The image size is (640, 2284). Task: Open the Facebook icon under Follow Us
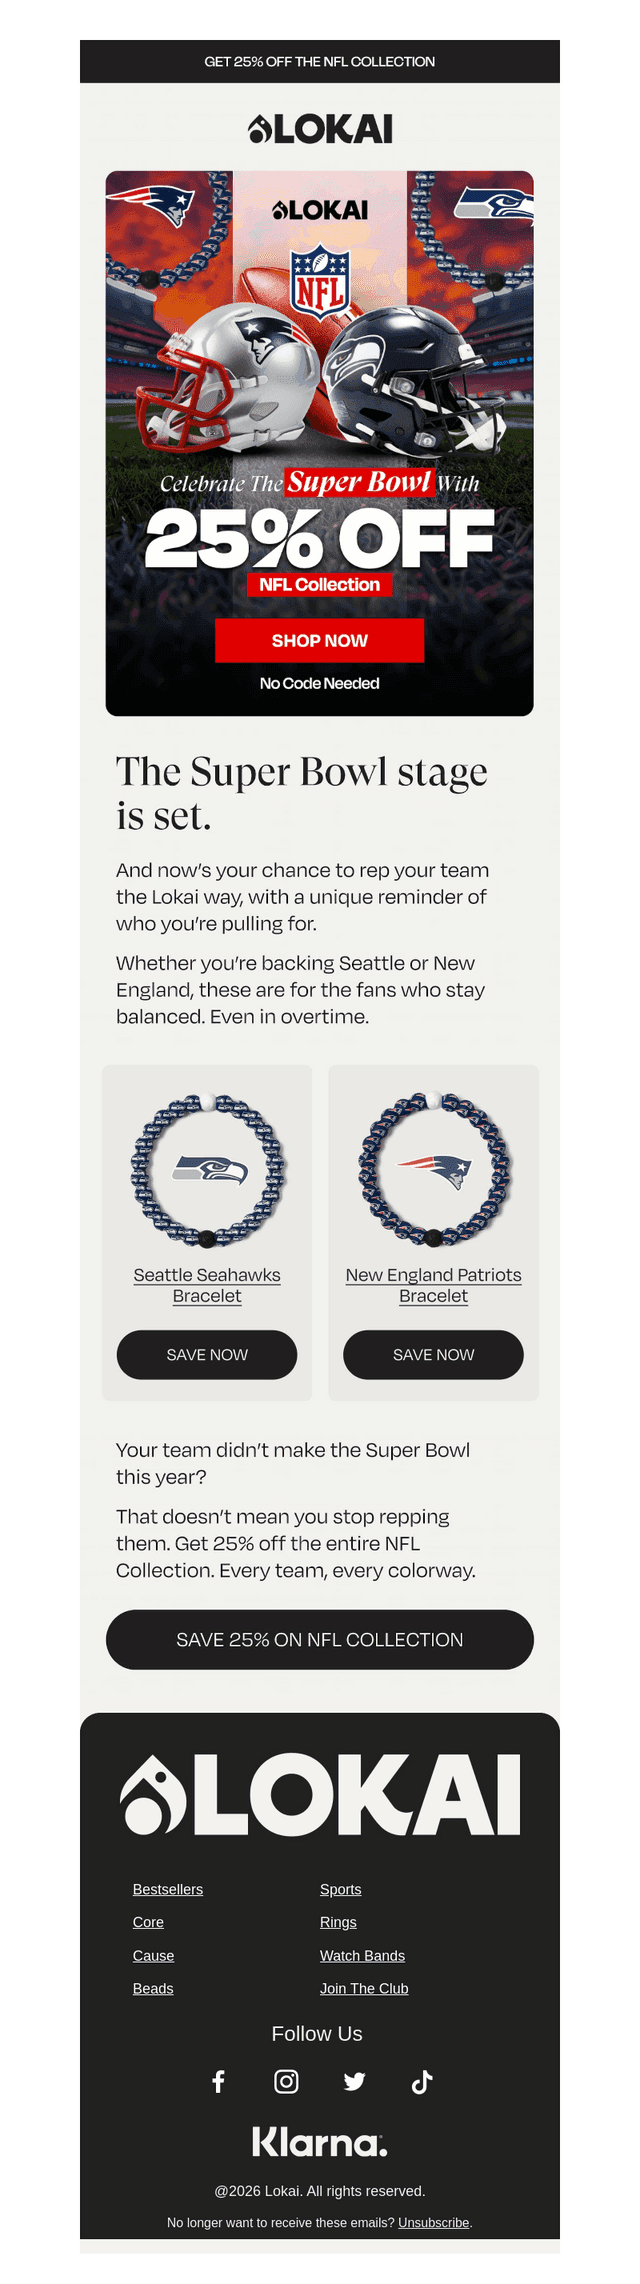(x=218, y=2081)
